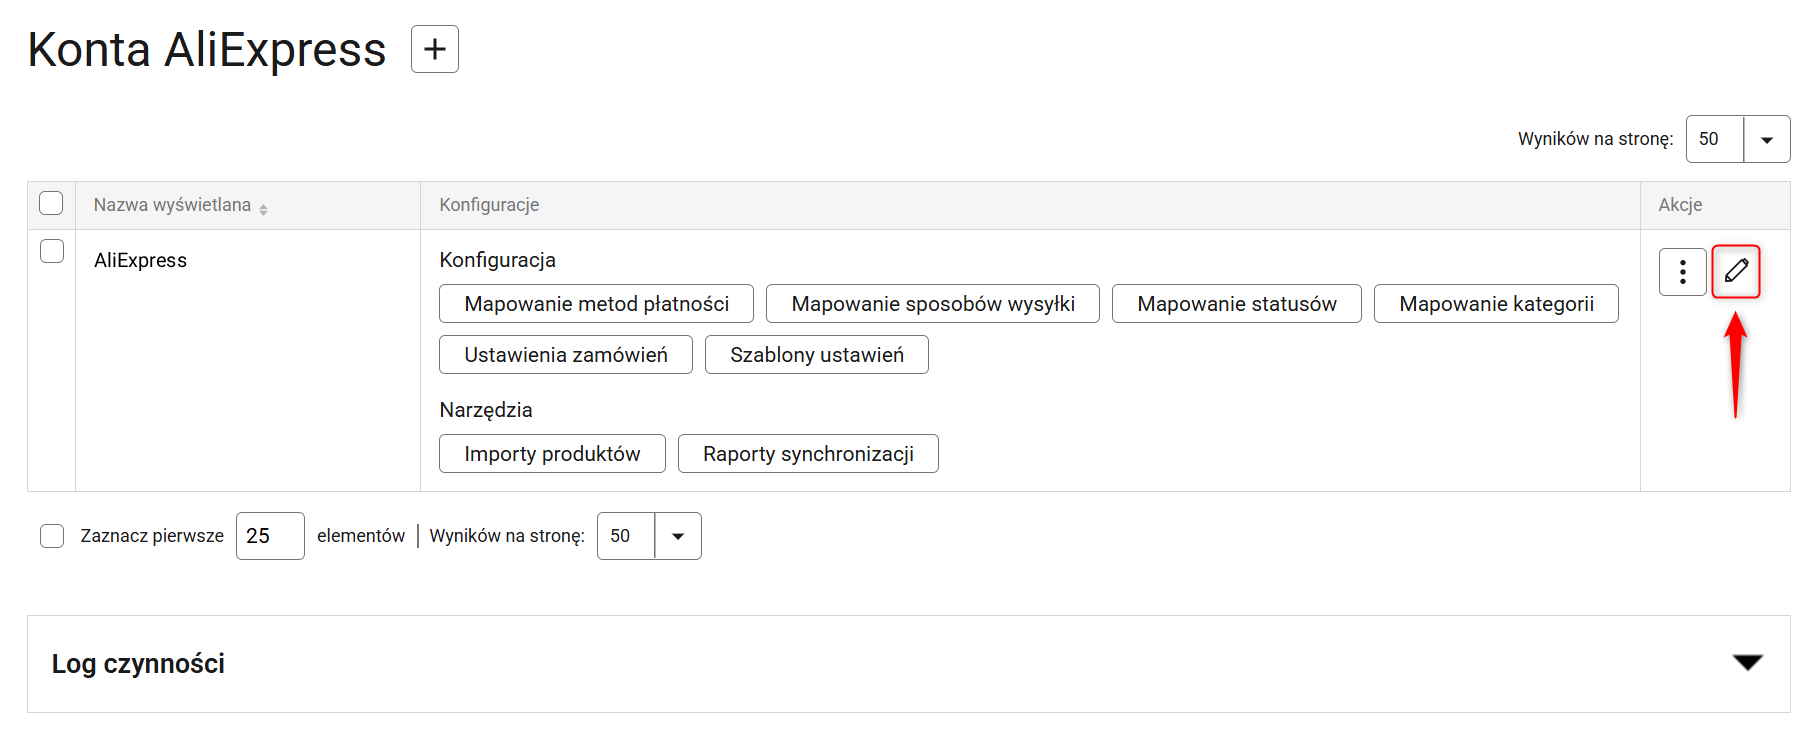Click the Zaznacz pierwsze number field
This screenshot has width=1818, height=739.
tap(269, 536)
